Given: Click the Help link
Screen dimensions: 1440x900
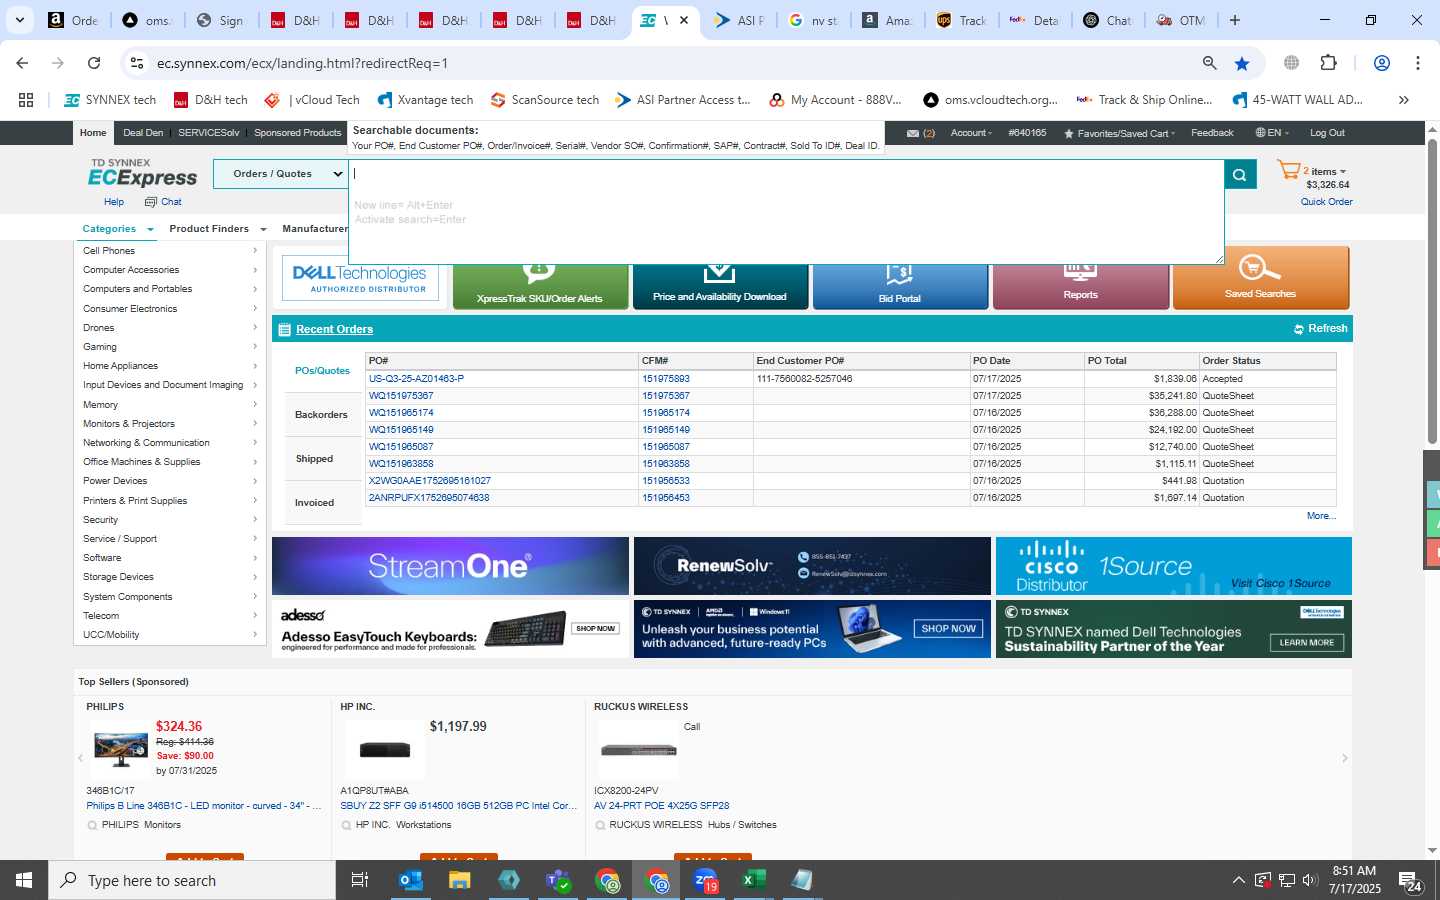Looking at the screenshot, I should coord(114,202).
